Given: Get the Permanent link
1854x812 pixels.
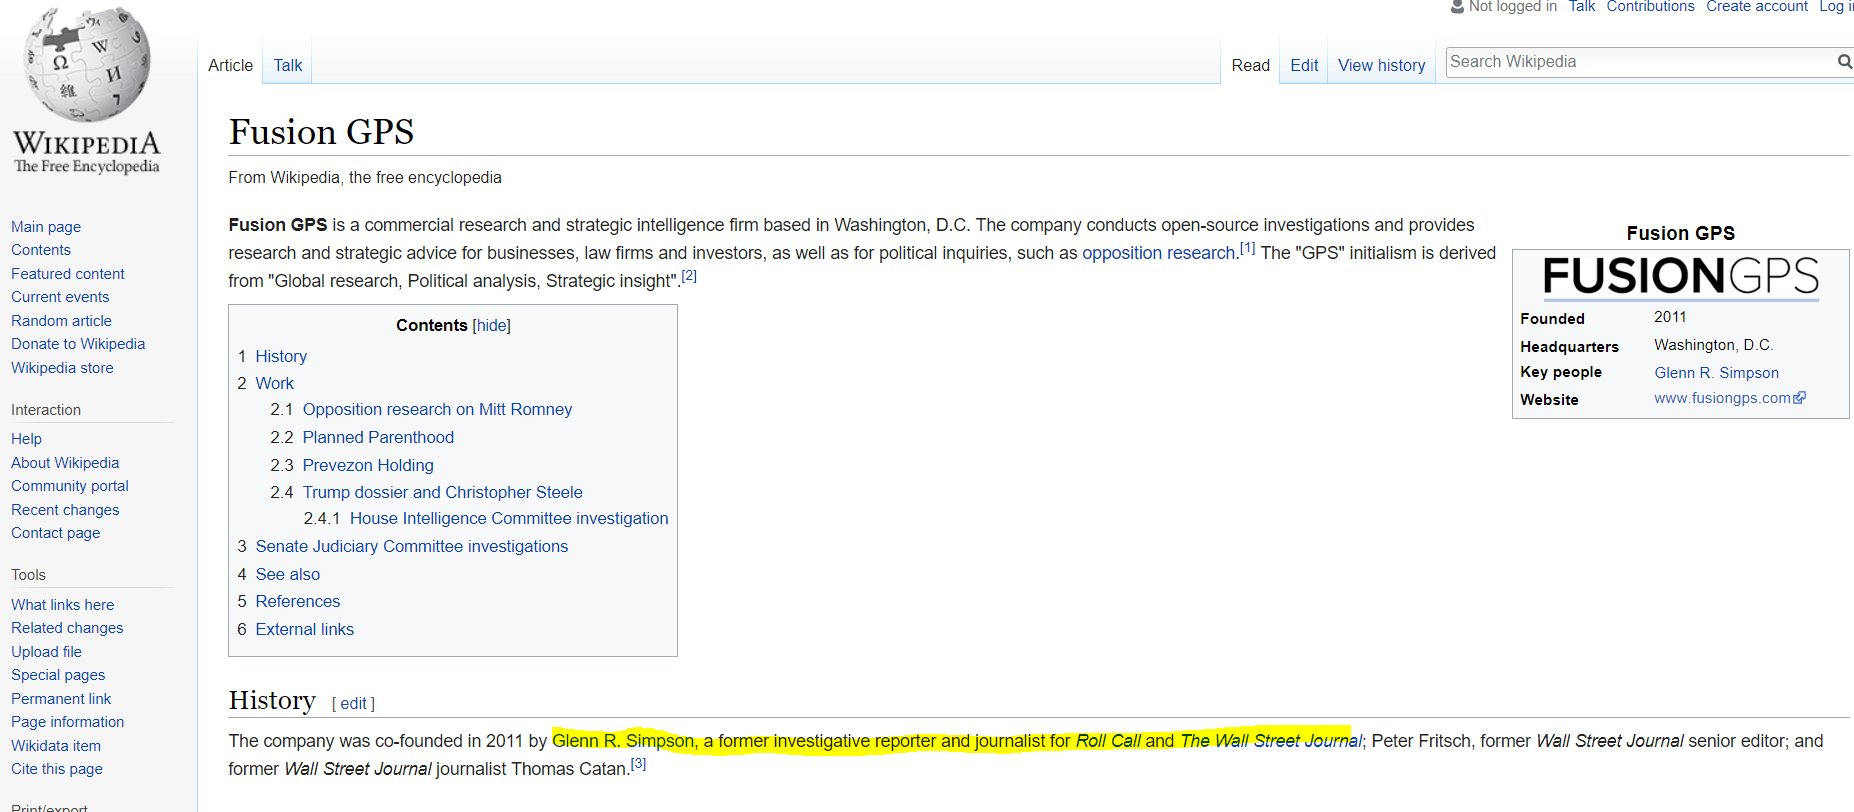Looking at the screenshot, I should [61, 699].
